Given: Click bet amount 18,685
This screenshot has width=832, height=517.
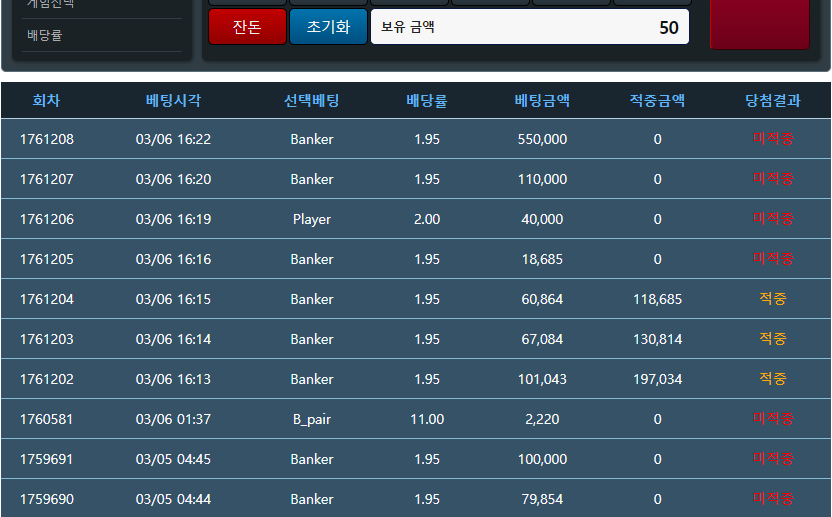Looking at the screenshot, I should (542, 259).
